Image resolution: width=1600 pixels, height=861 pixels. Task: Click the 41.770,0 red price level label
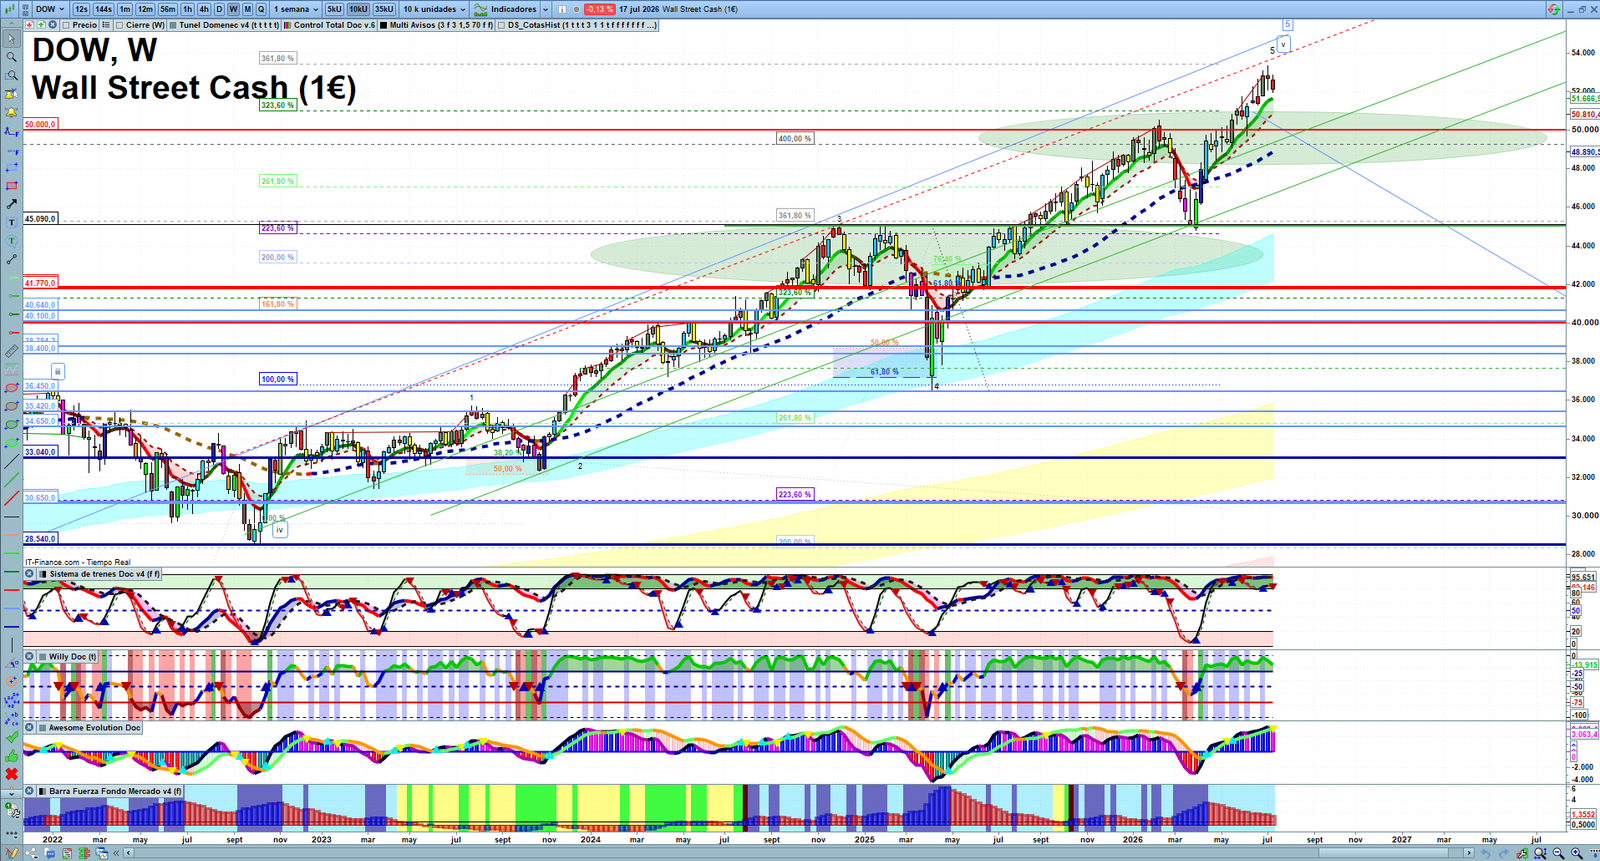click(41, 283)
